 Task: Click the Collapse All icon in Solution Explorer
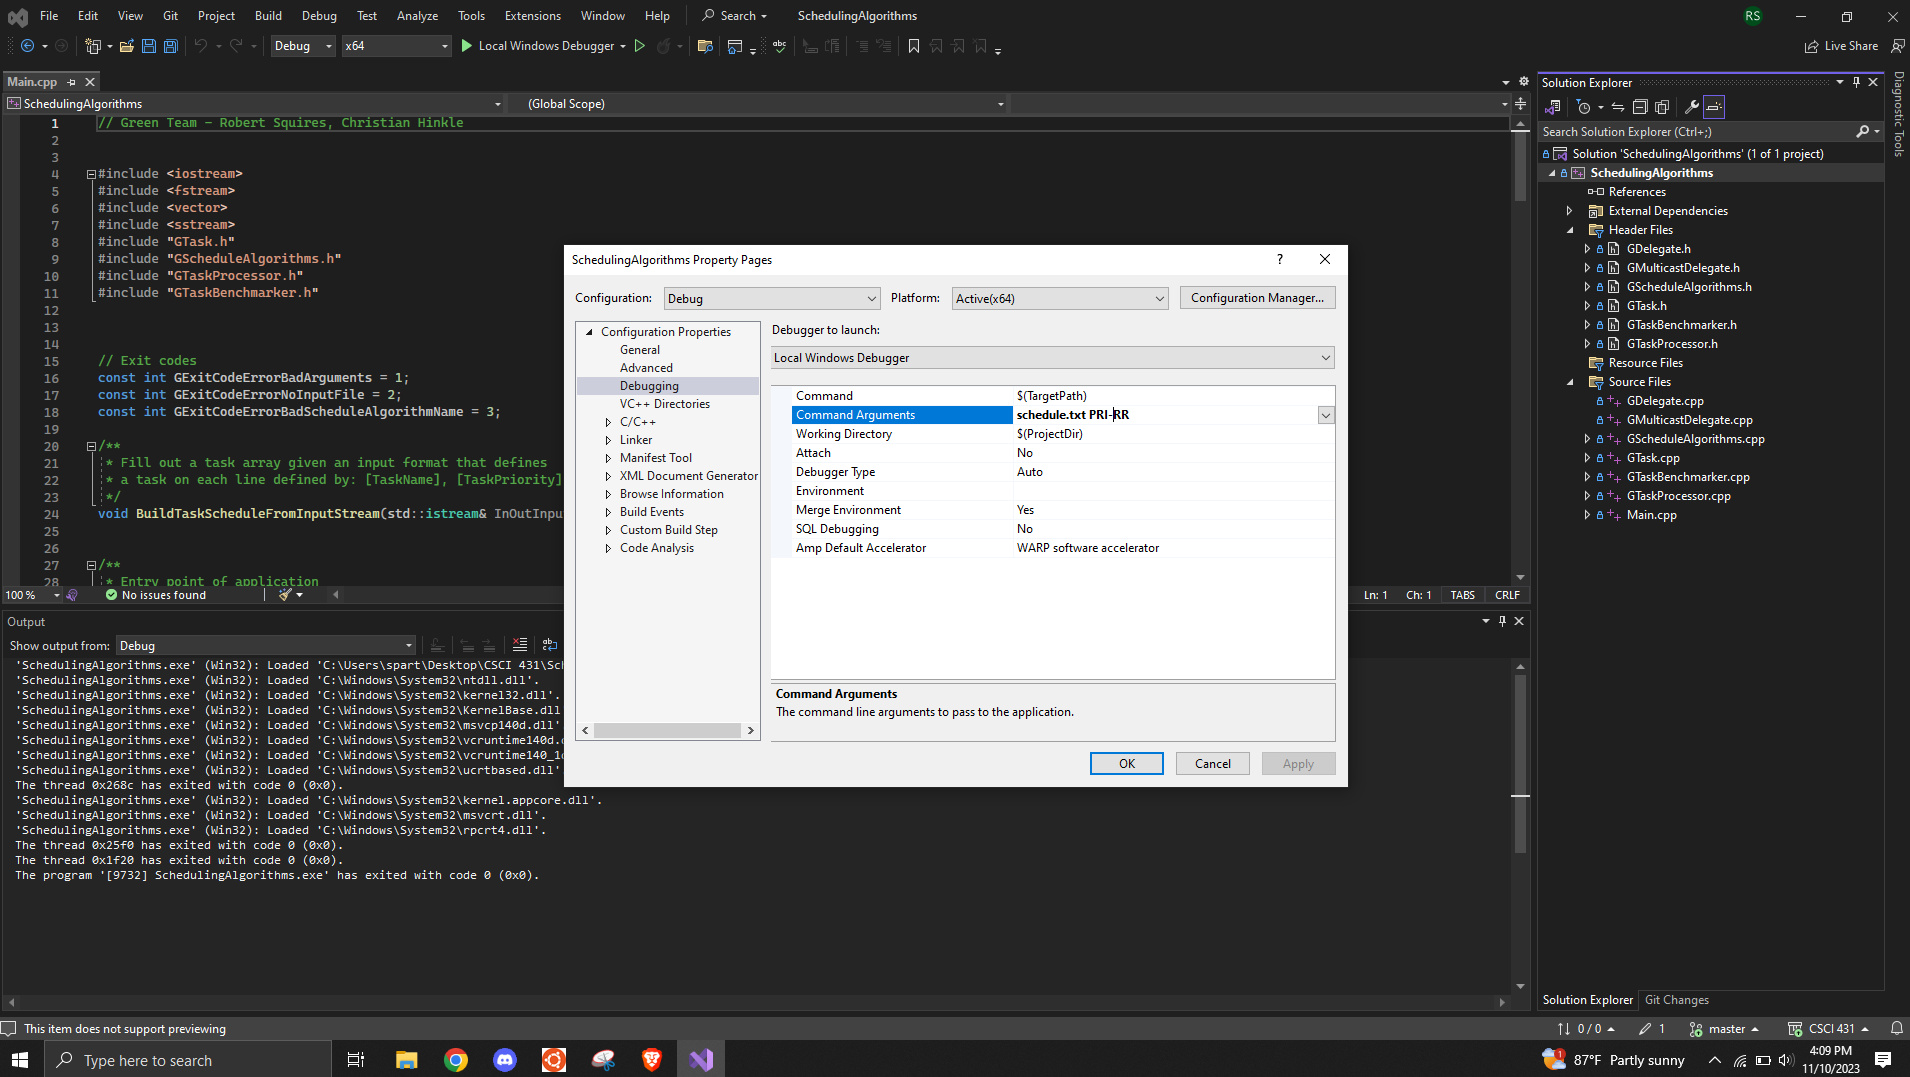pos(1640,107)
